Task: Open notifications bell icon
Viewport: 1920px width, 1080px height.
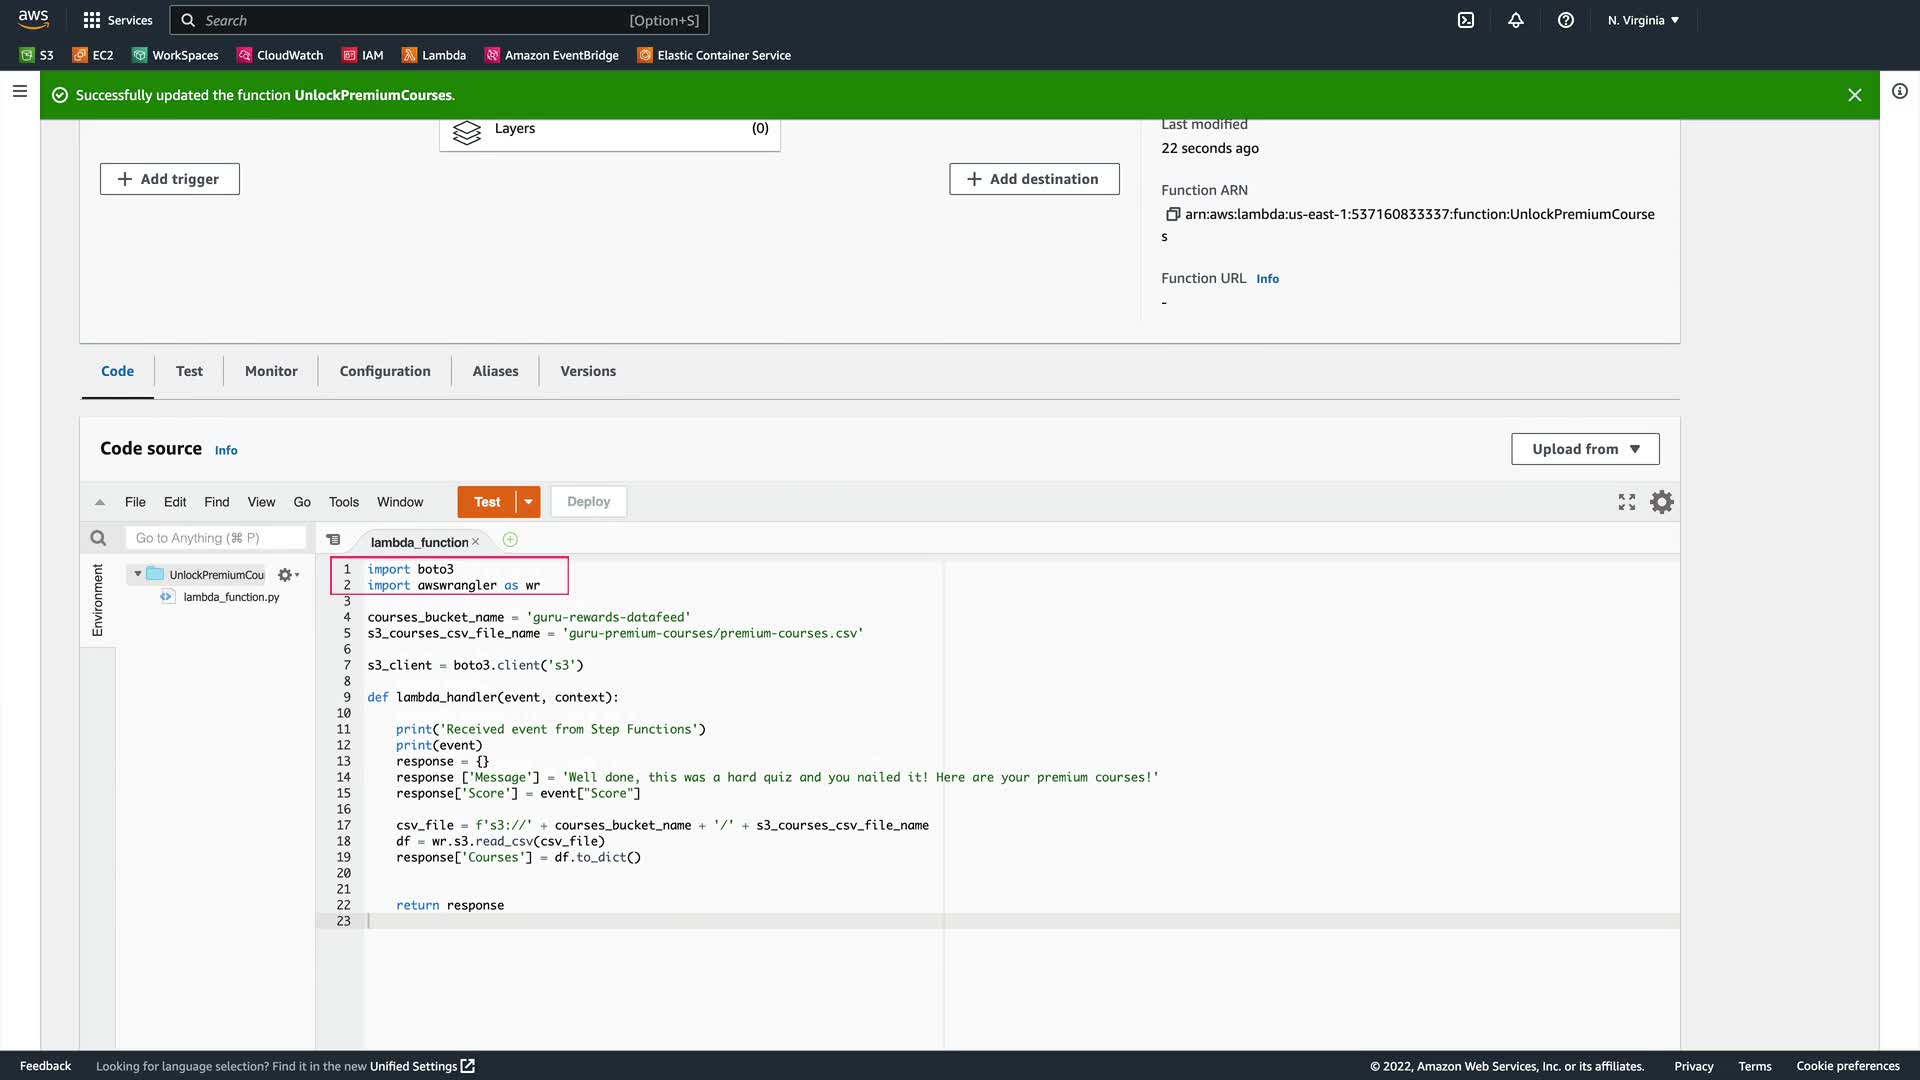Action: pos(1516,20)
